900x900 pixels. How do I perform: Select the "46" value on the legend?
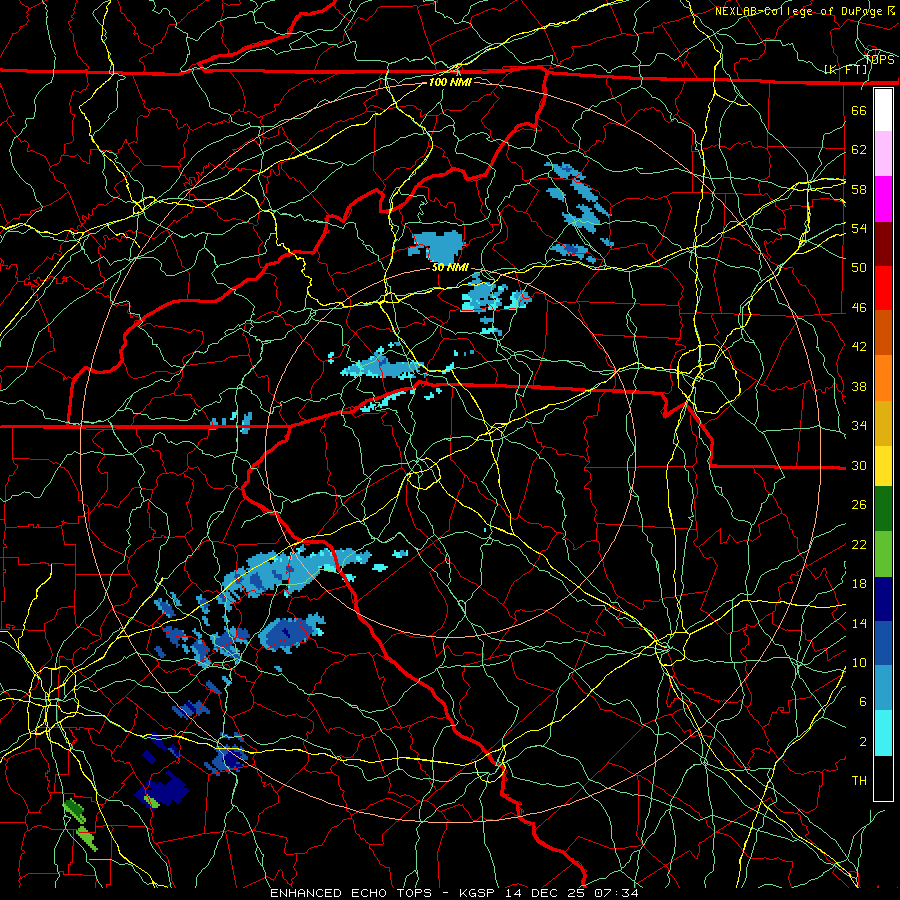coord(859,308)
